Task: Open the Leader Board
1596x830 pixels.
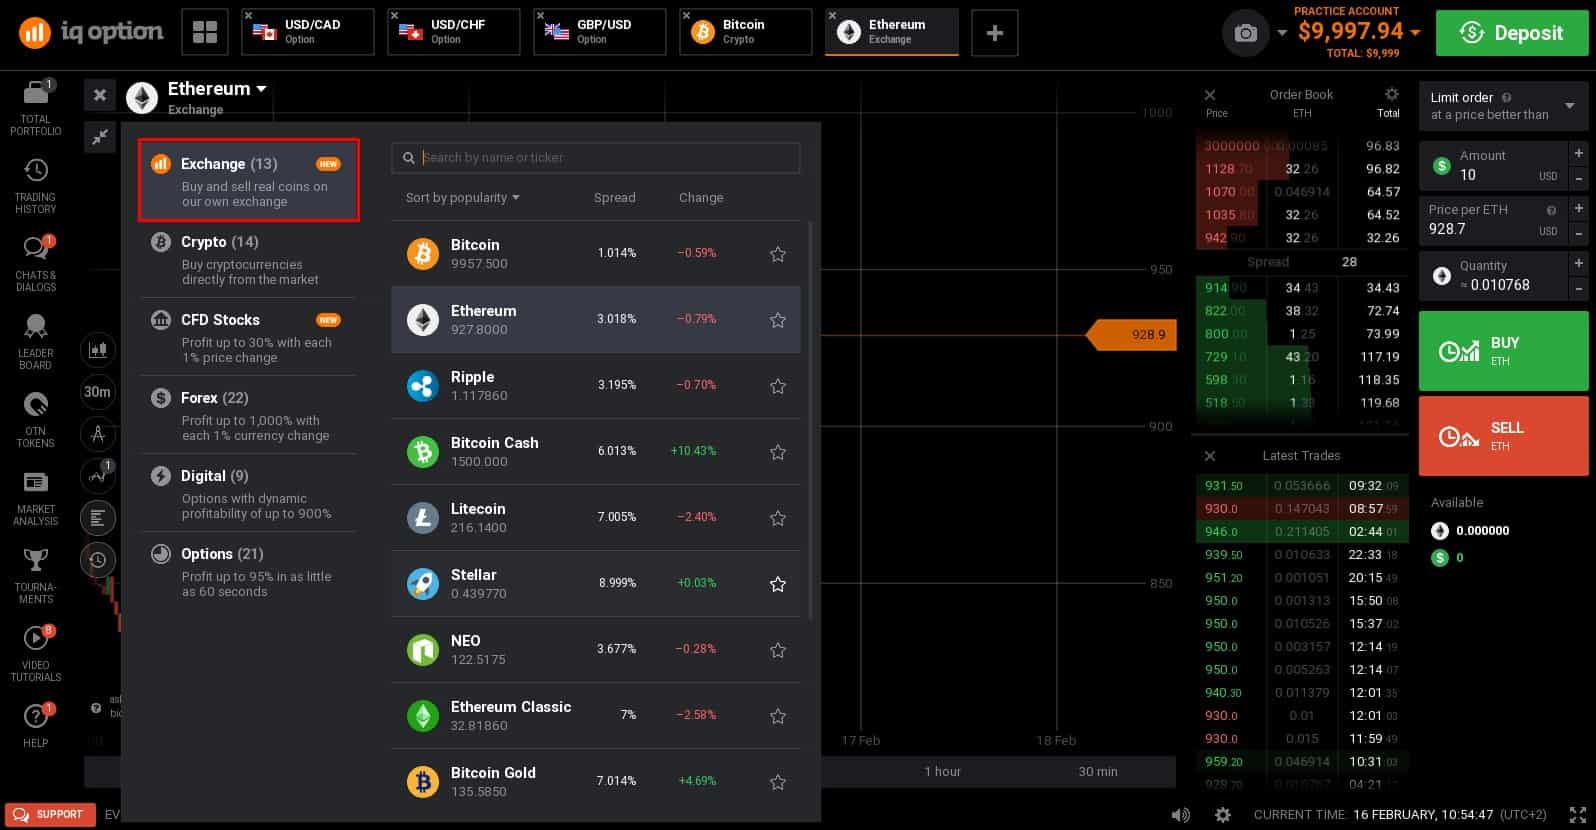Action: tap(36, 341)
